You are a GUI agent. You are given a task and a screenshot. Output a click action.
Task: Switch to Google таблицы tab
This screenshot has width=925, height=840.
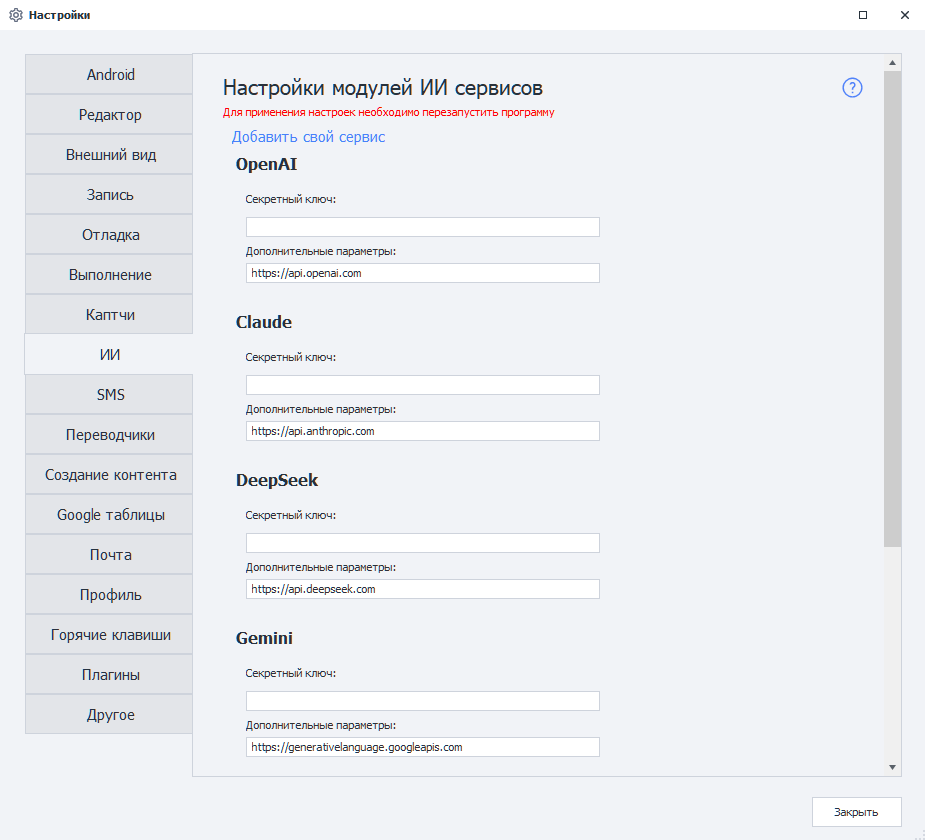pyautogui.click(x=109, y=515)
